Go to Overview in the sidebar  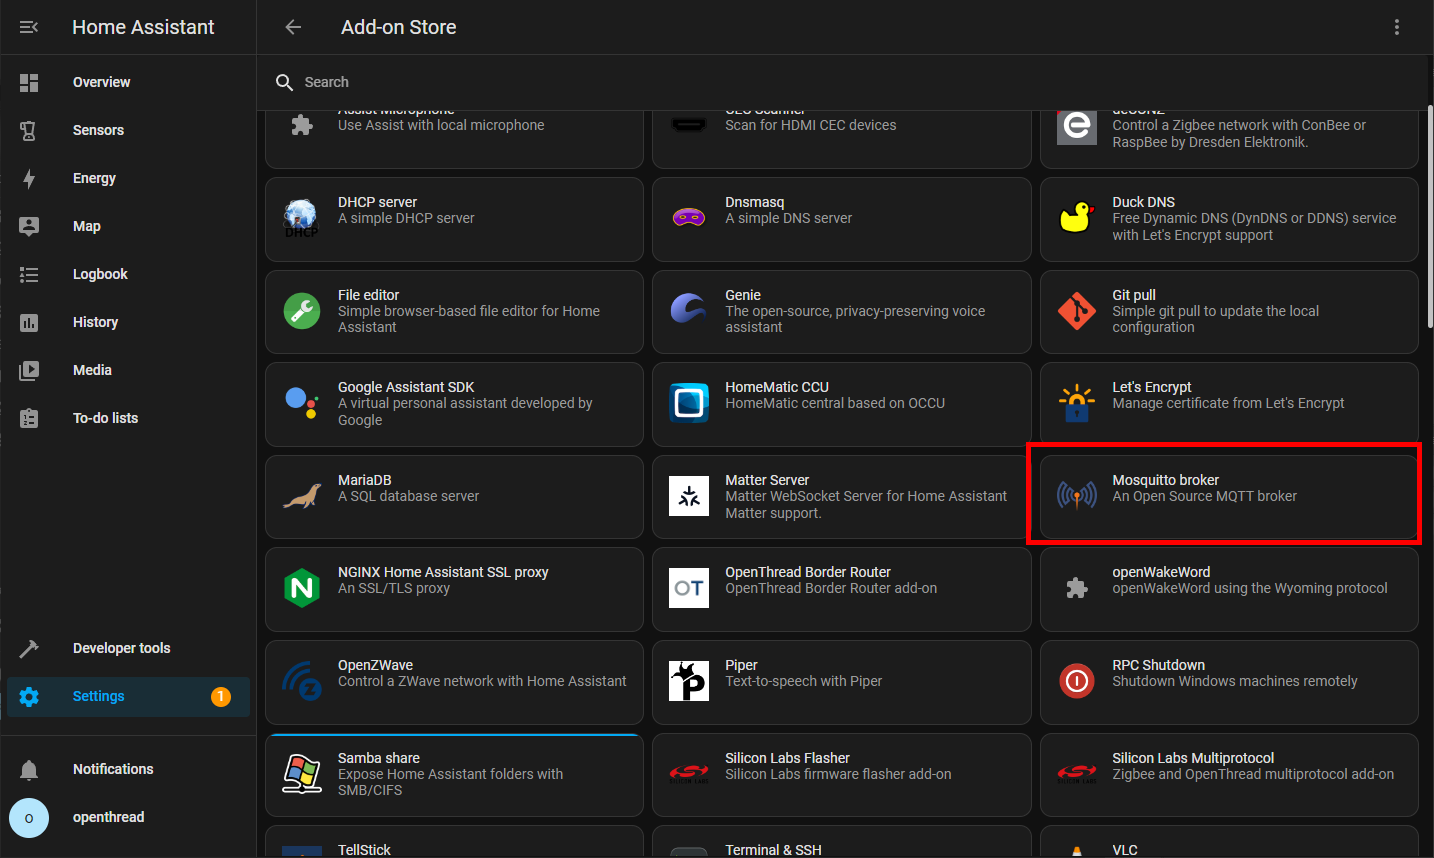pos(101,82)
